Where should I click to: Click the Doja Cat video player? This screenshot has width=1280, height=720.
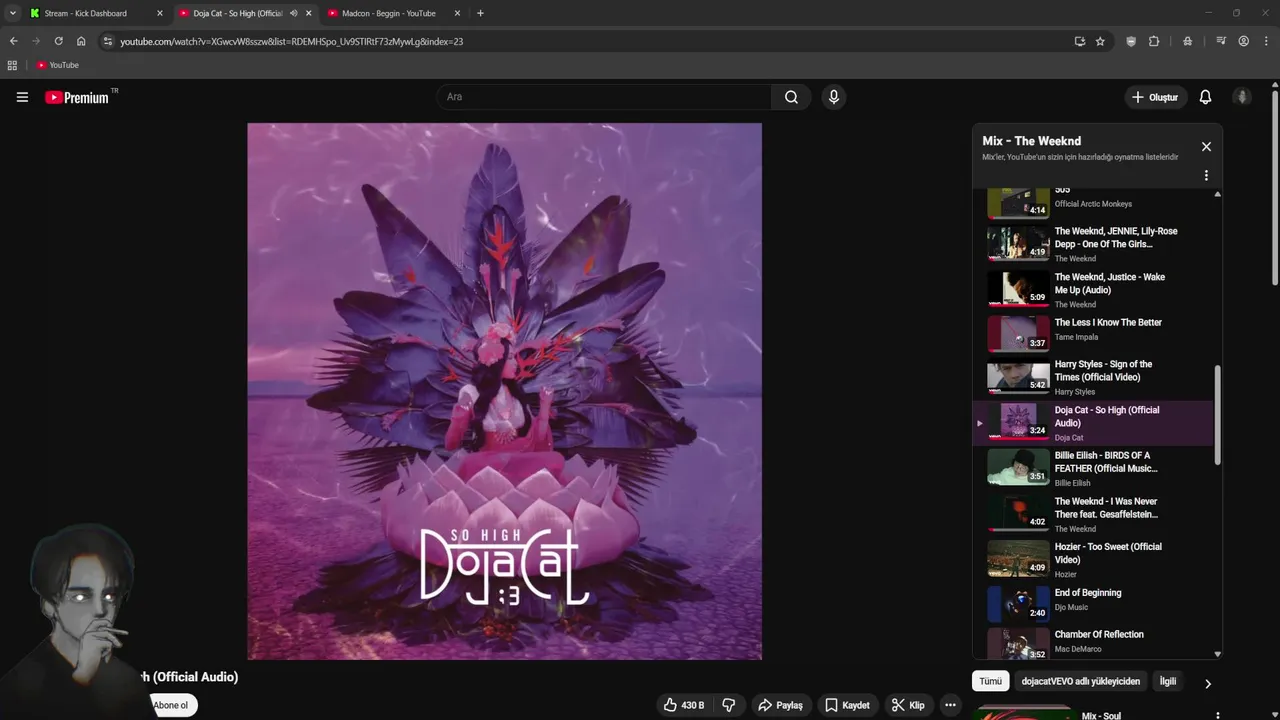[504, 391]
